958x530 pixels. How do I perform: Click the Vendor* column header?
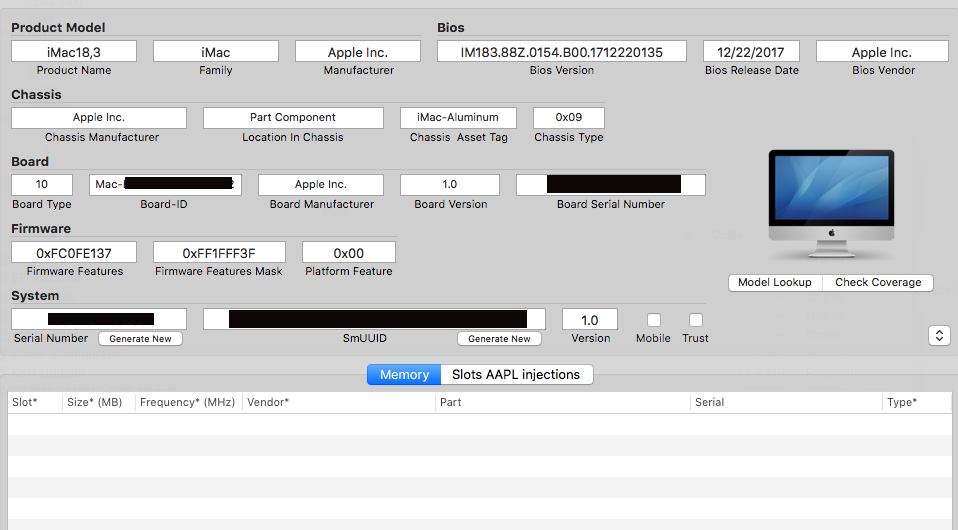[x=338, y=402]
